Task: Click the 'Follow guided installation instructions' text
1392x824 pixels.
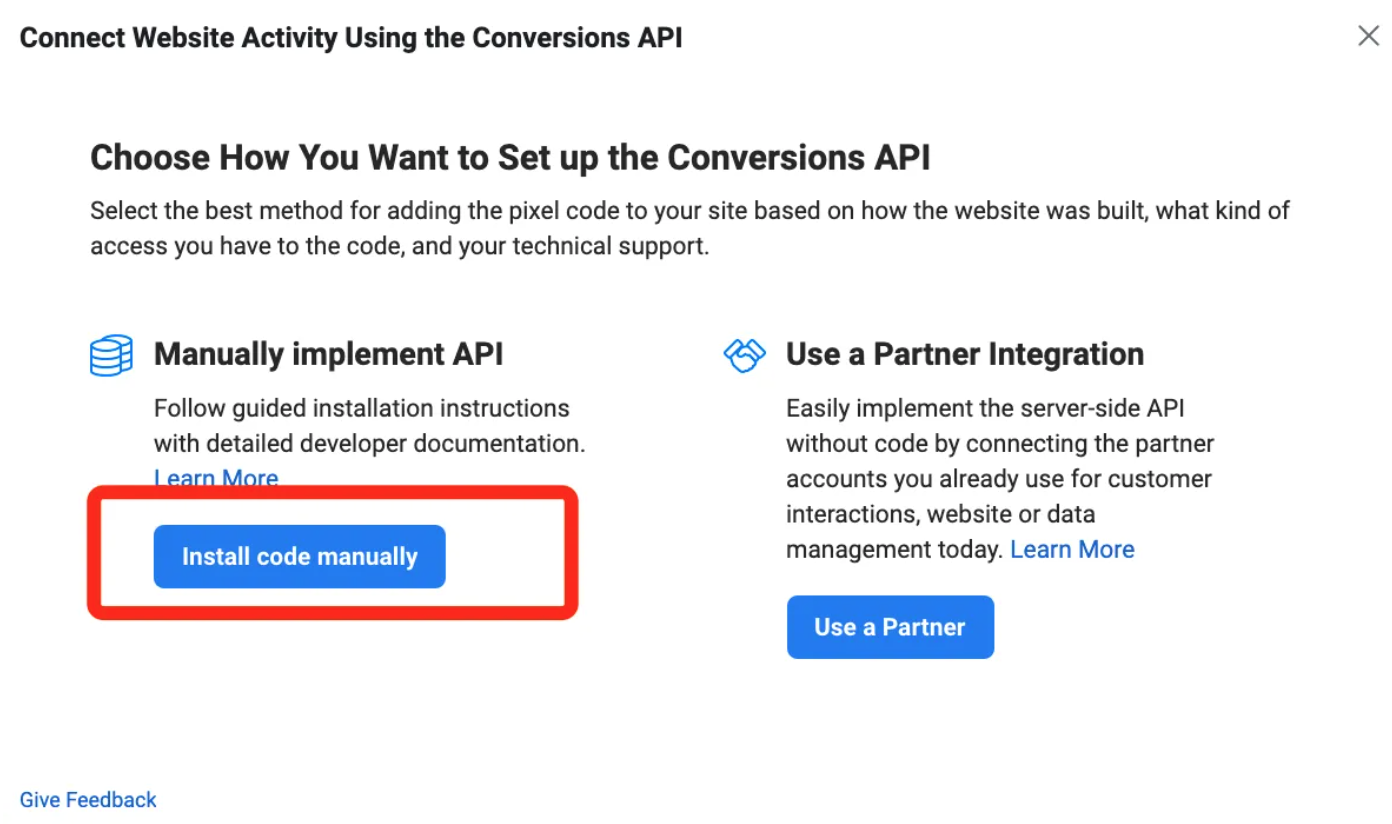Action: pyautogui.click(x=361, y=408)
